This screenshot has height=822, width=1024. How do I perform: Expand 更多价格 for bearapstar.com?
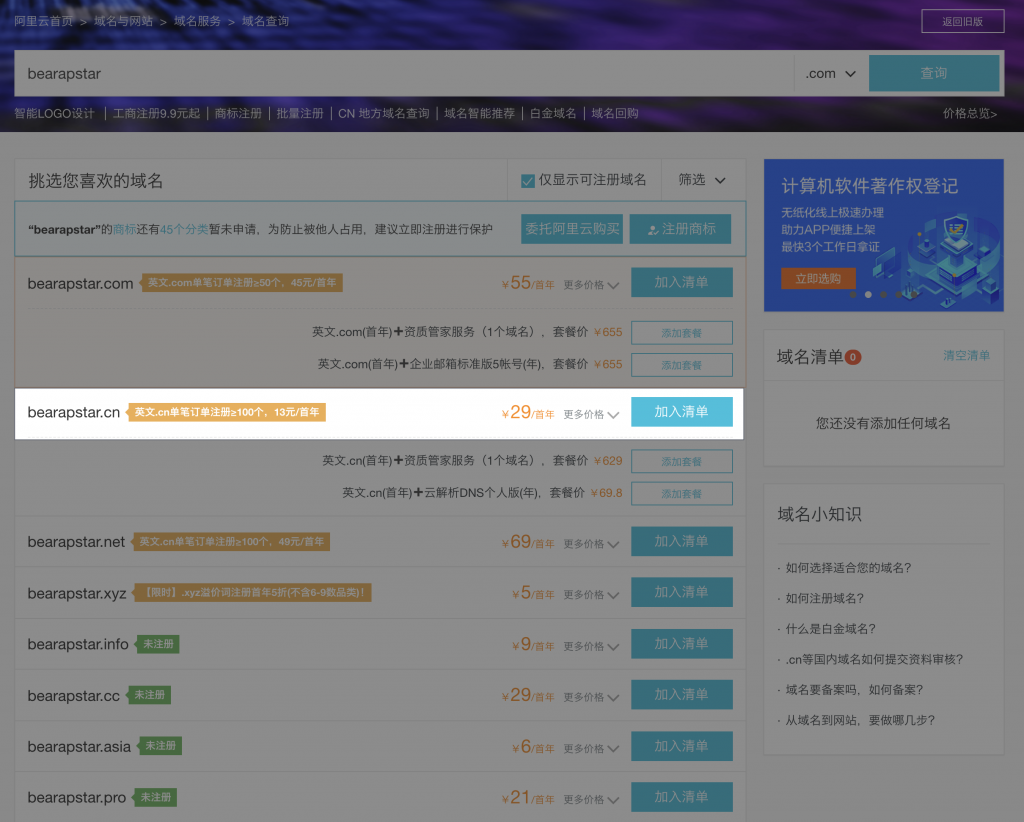[591, 285]
